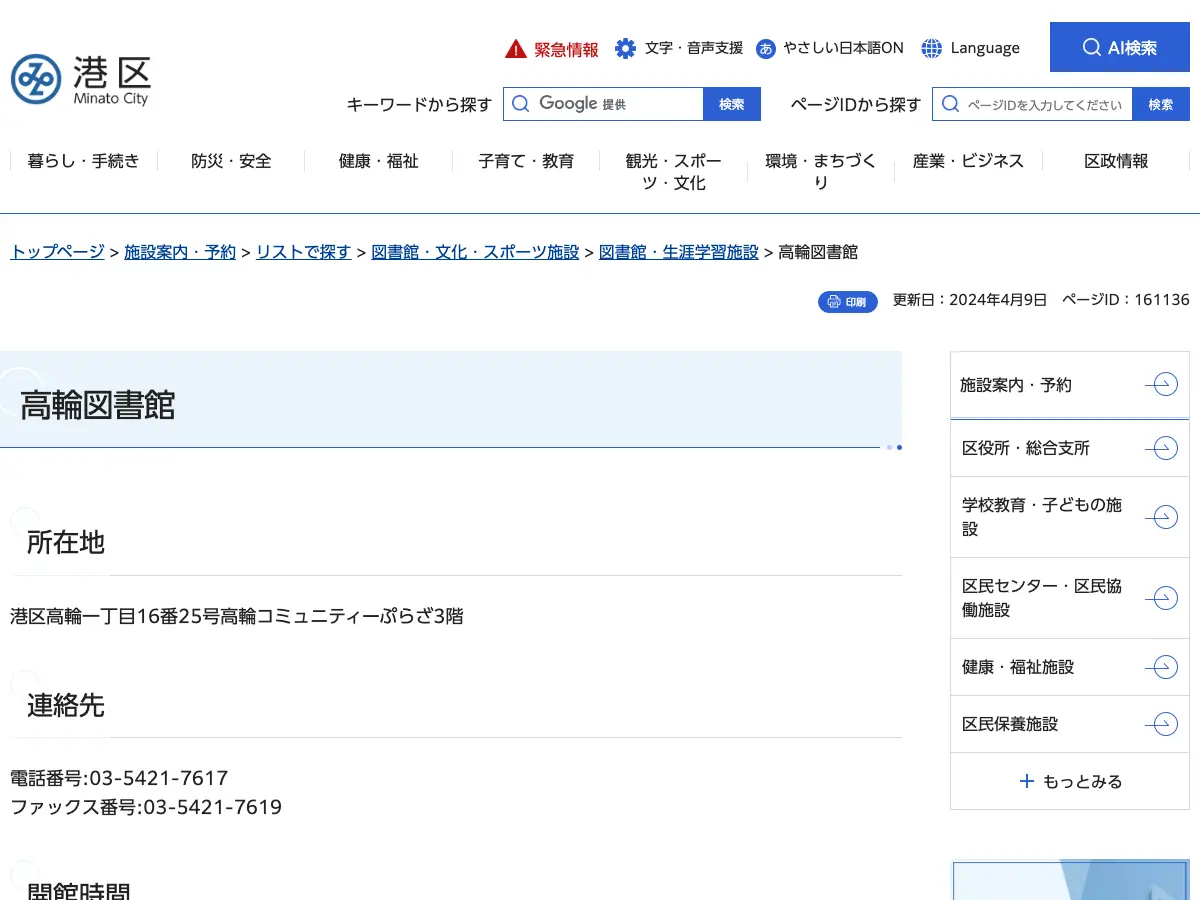Click the 更新日:2024年4月9日 text
Image resolution: width=1200 pixels, height=900 pixels.
click(x=970, y=300)
